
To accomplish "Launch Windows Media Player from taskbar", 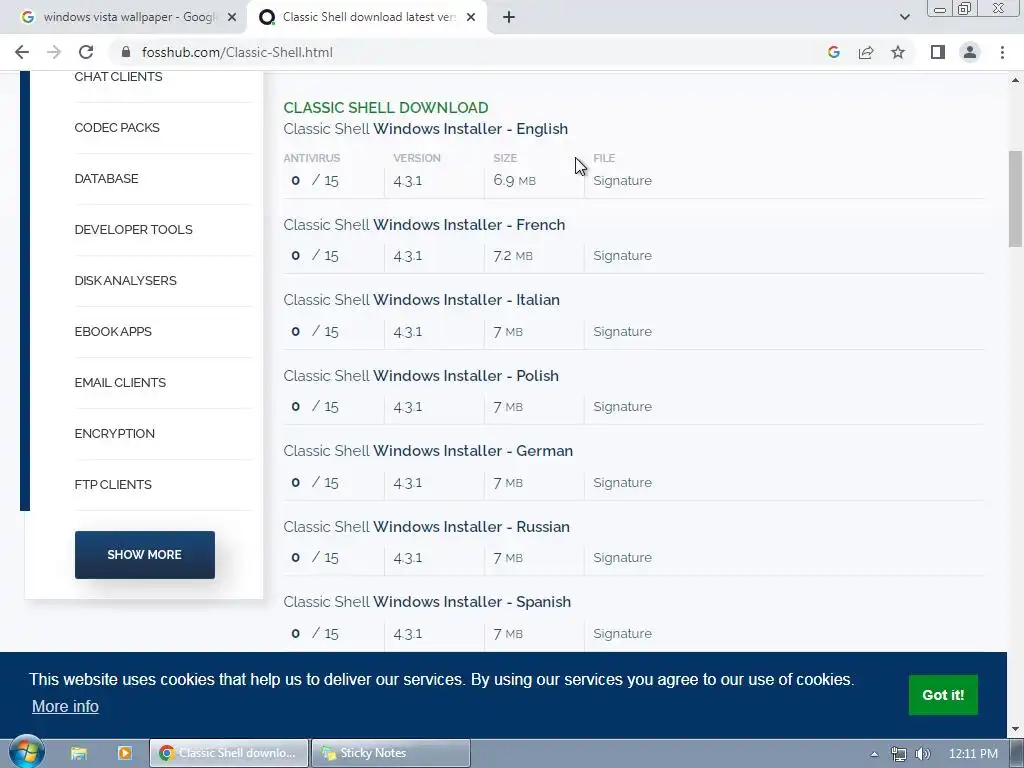I will click(124, 753).
